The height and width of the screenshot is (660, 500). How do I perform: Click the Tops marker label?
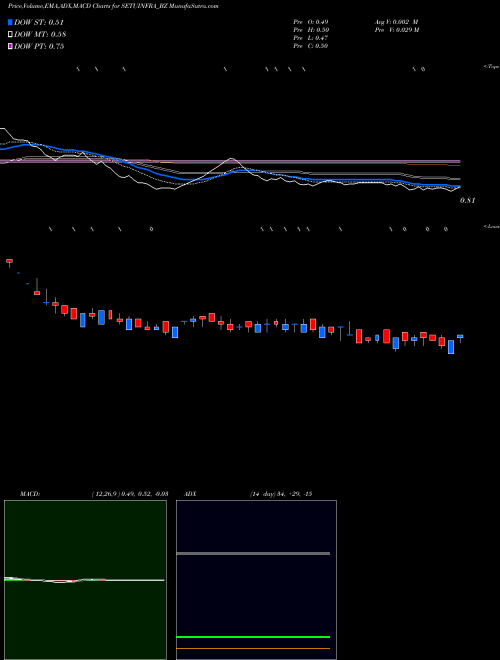(x=492, y=67)
